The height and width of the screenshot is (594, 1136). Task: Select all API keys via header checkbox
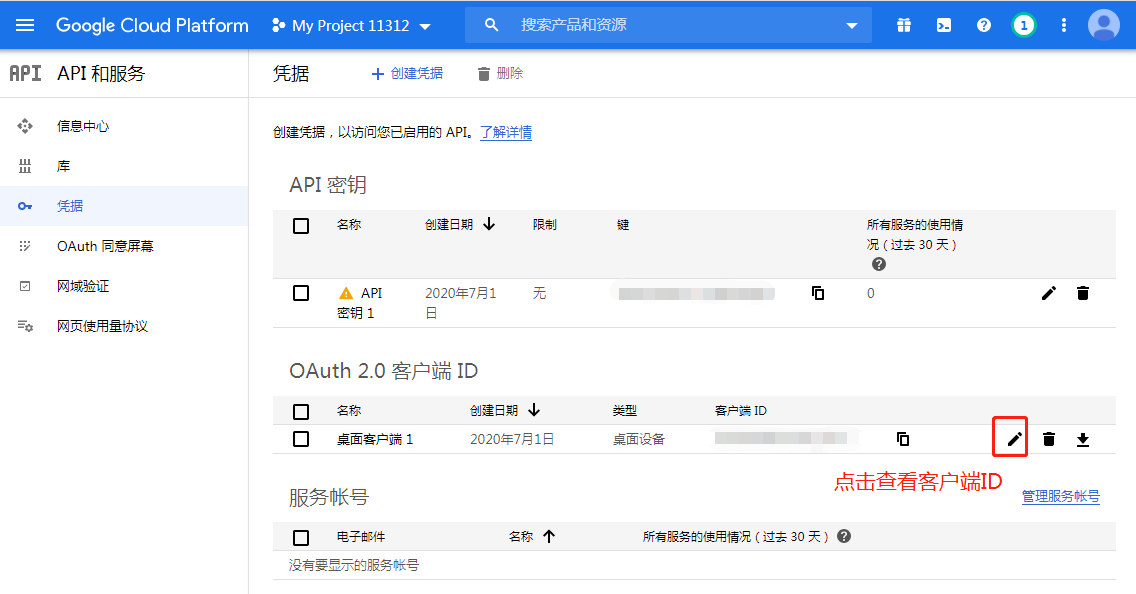click(301, 225)
